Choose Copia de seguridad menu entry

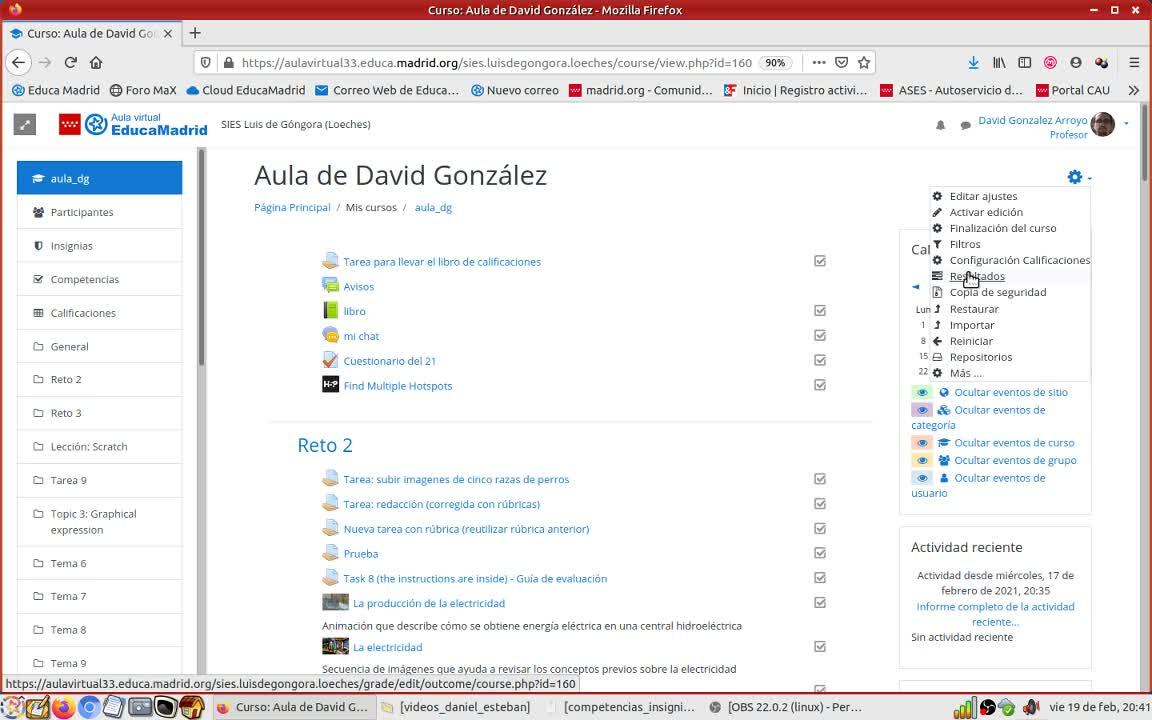[998, 292]
